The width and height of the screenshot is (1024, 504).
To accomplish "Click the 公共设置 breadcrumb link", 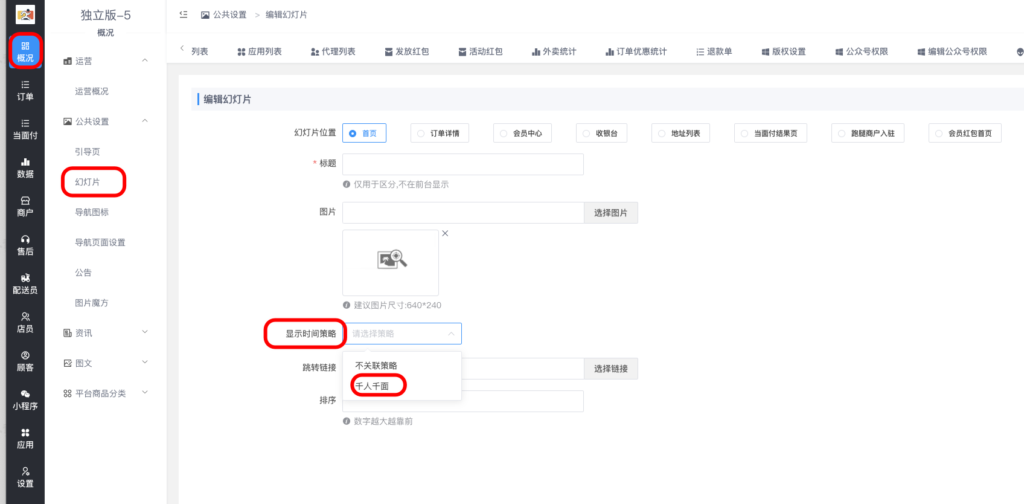I will point(223,14).
